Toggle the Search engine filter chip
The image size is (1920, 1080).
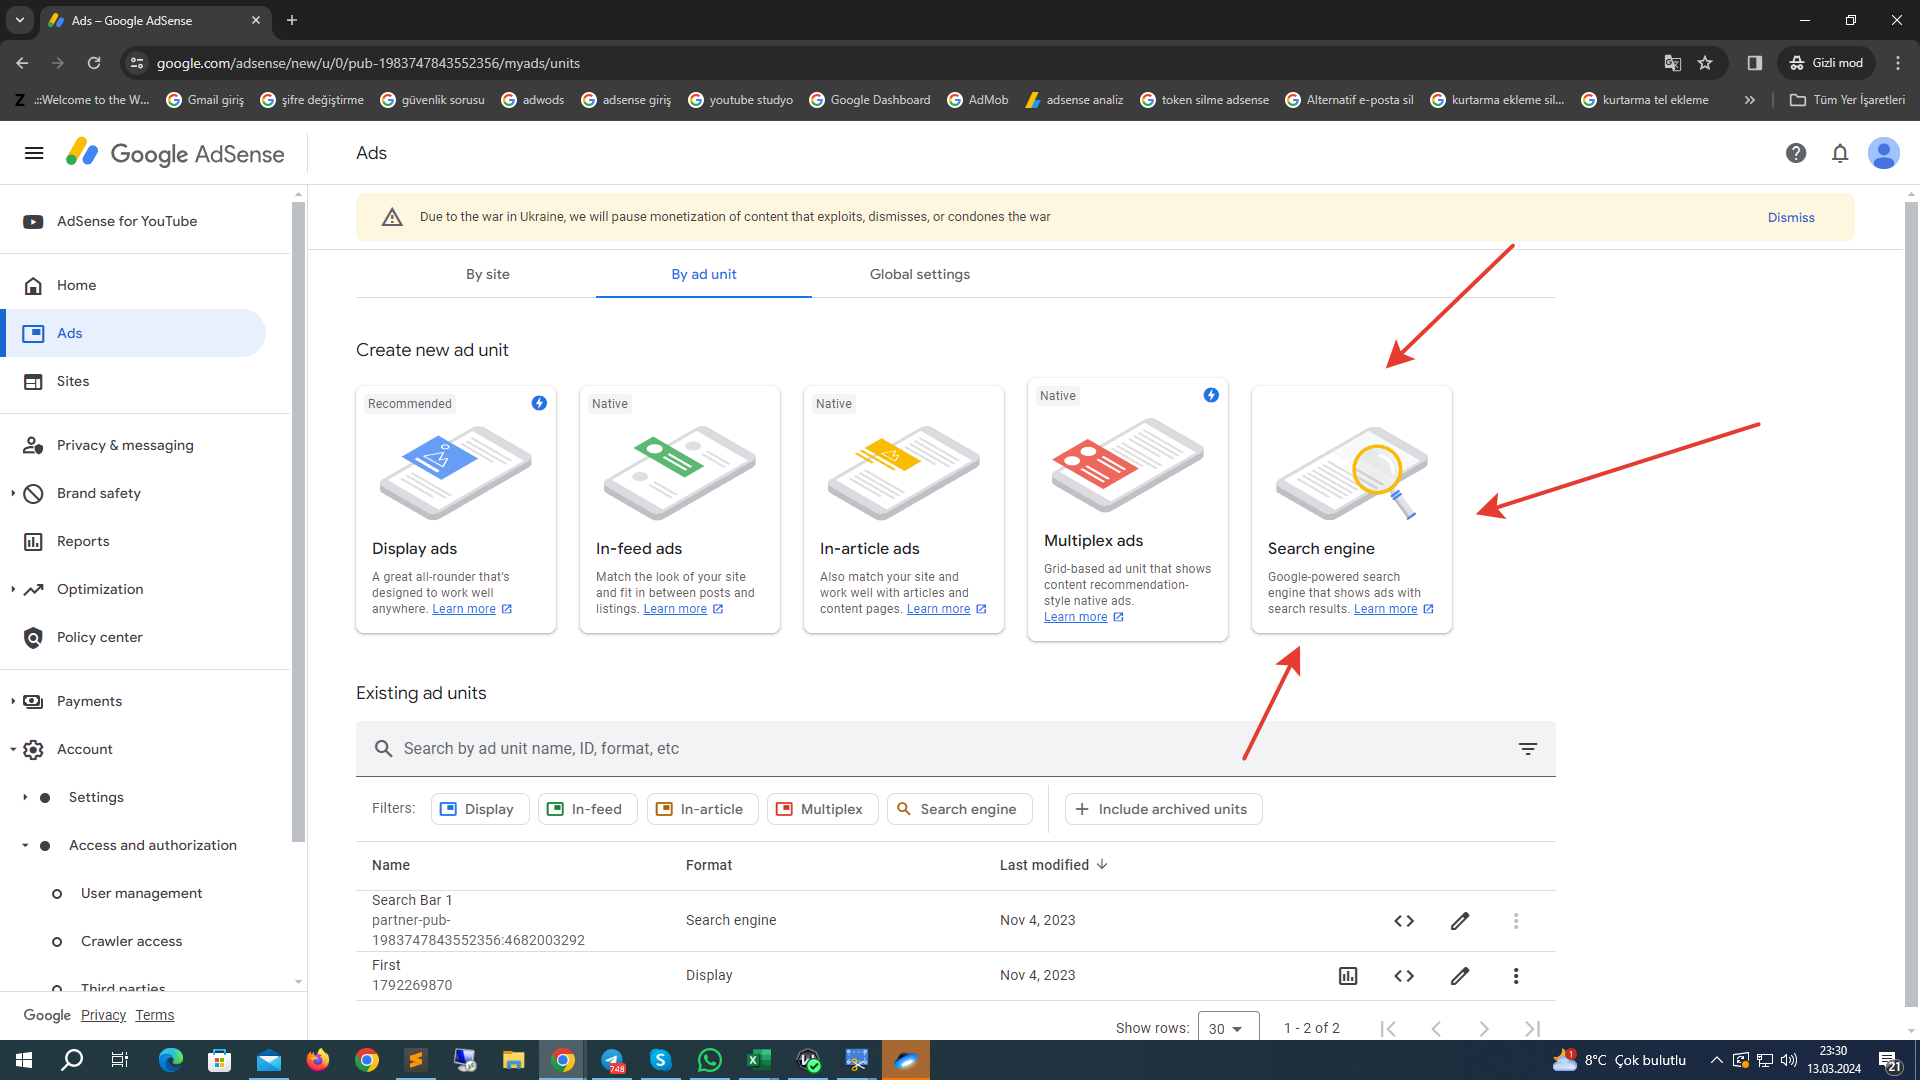pos(959,809)
